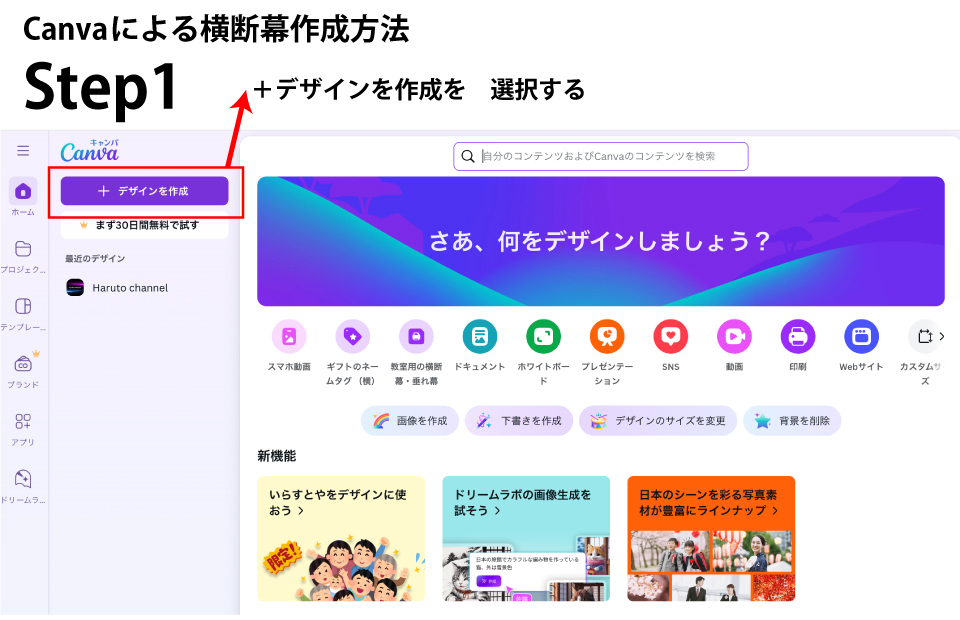
Task: Open Templates (テンプレー...) in sidebar
Action: (23, 313)
